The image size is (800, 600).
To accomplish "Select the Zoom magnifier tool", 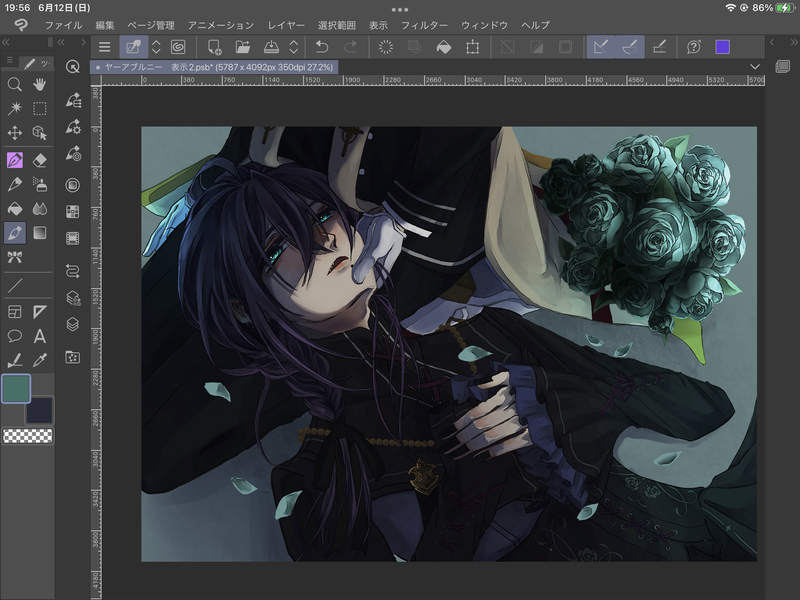I will click(14, 84).
